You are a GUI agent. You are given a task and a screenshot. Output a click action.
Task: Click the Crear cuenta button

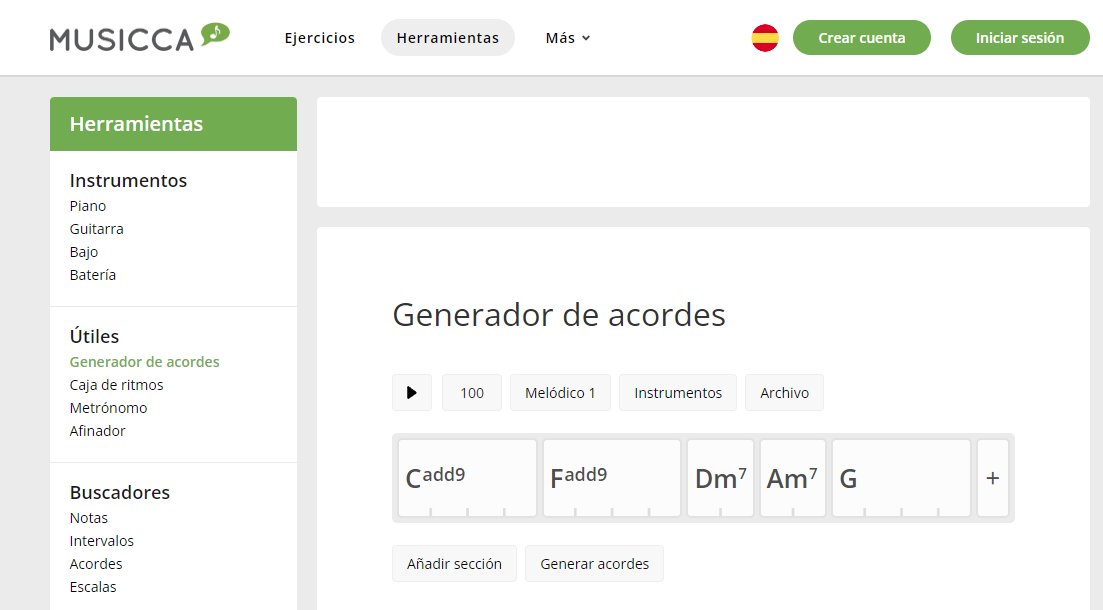(862, 37)
